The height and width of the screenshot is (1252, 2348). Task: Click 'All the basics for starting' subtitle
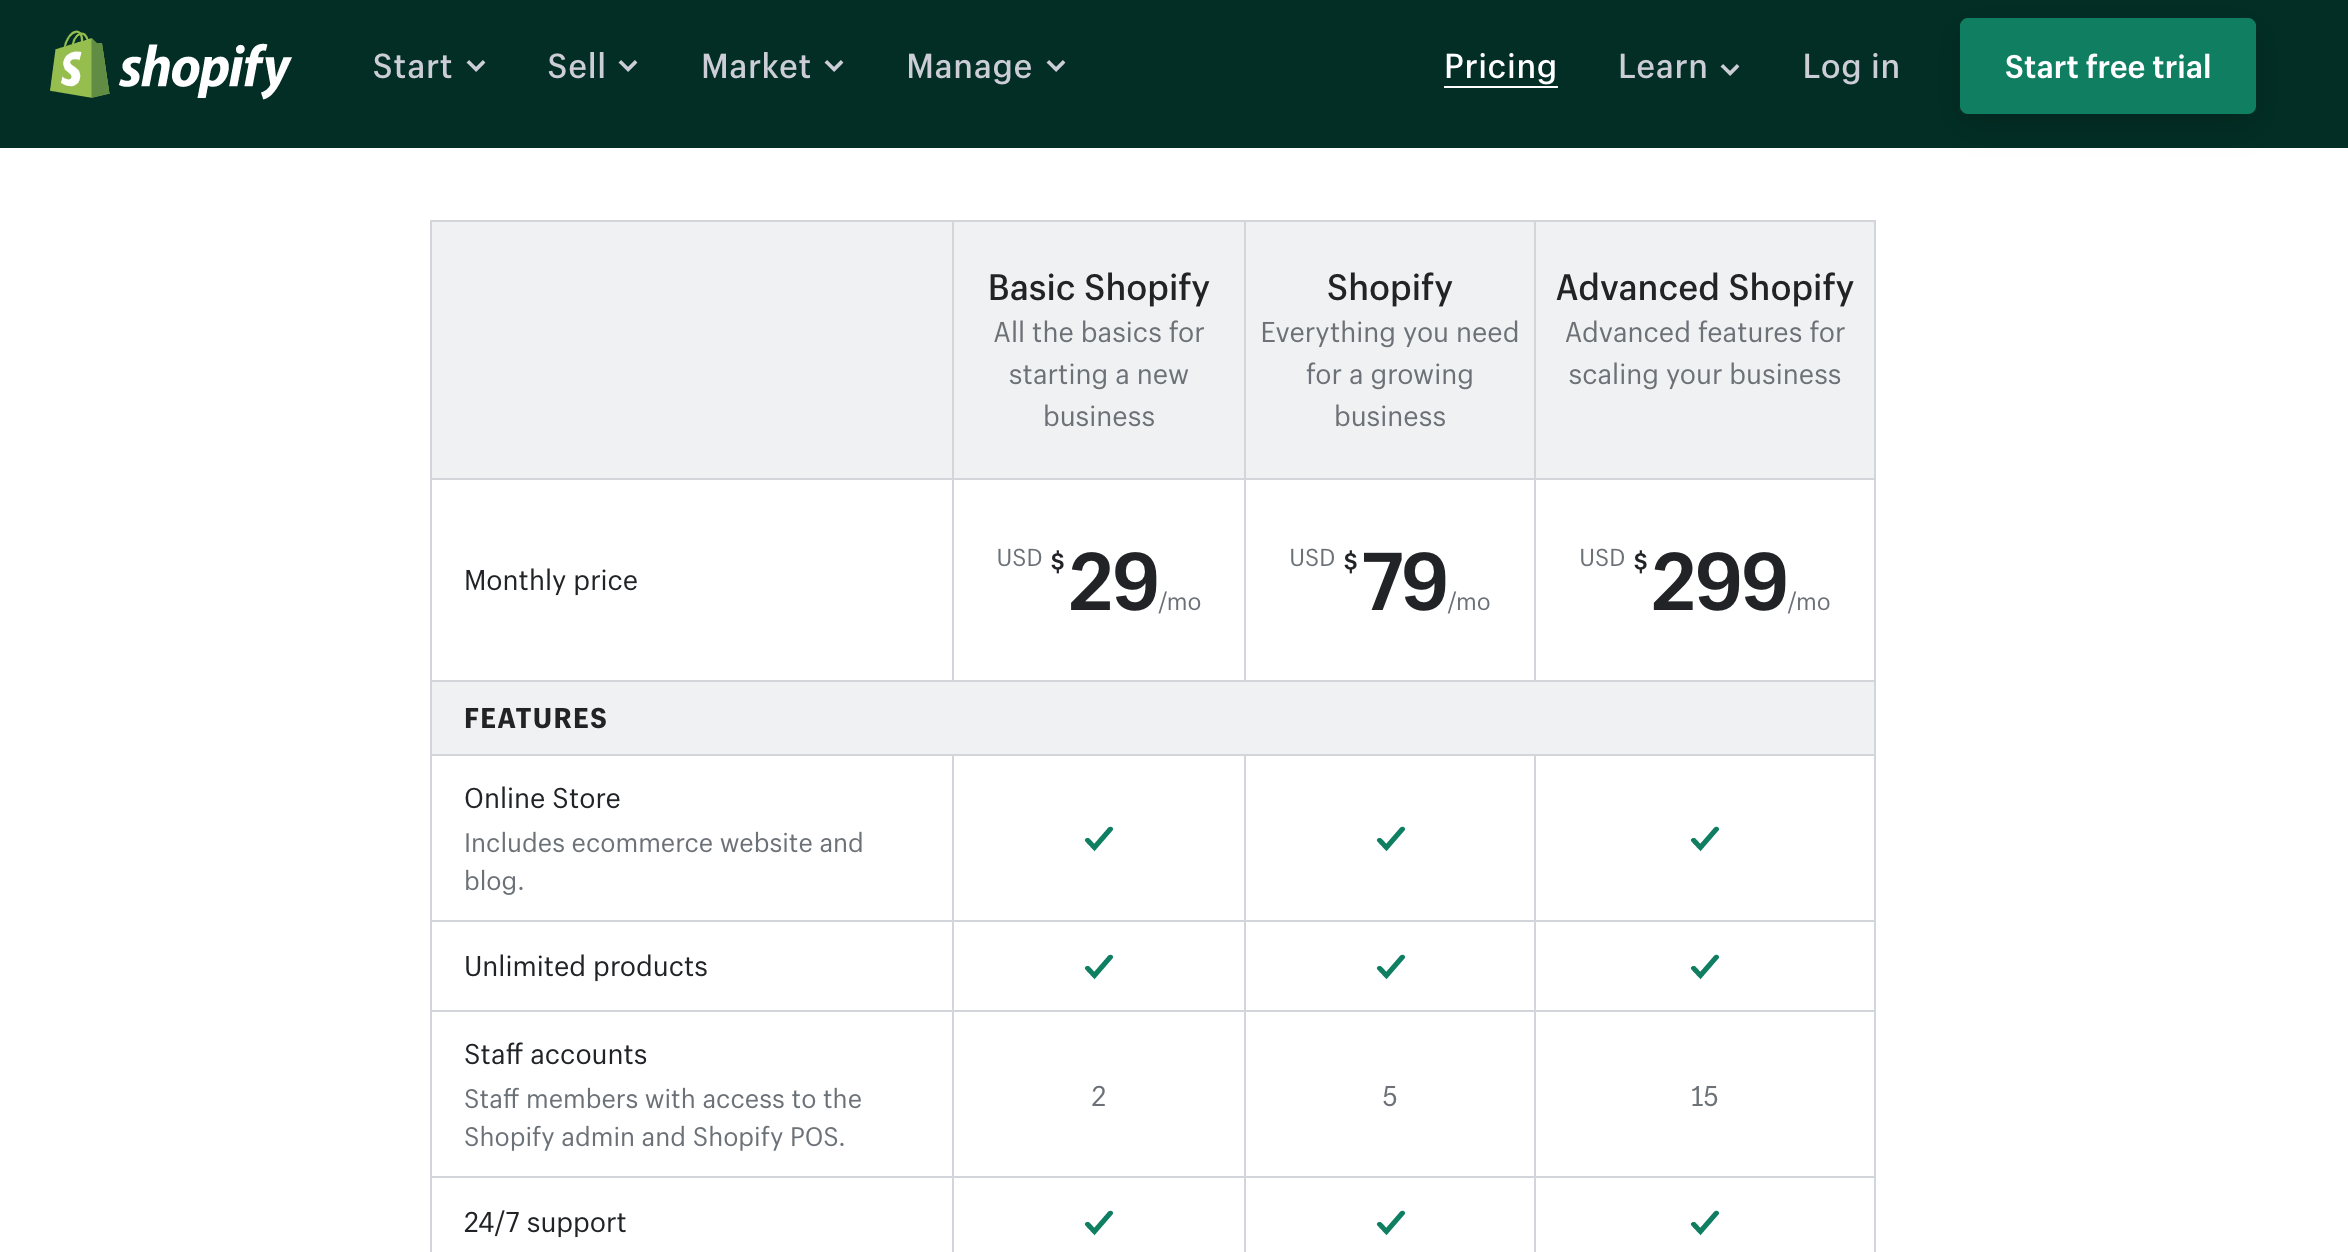1098,374
